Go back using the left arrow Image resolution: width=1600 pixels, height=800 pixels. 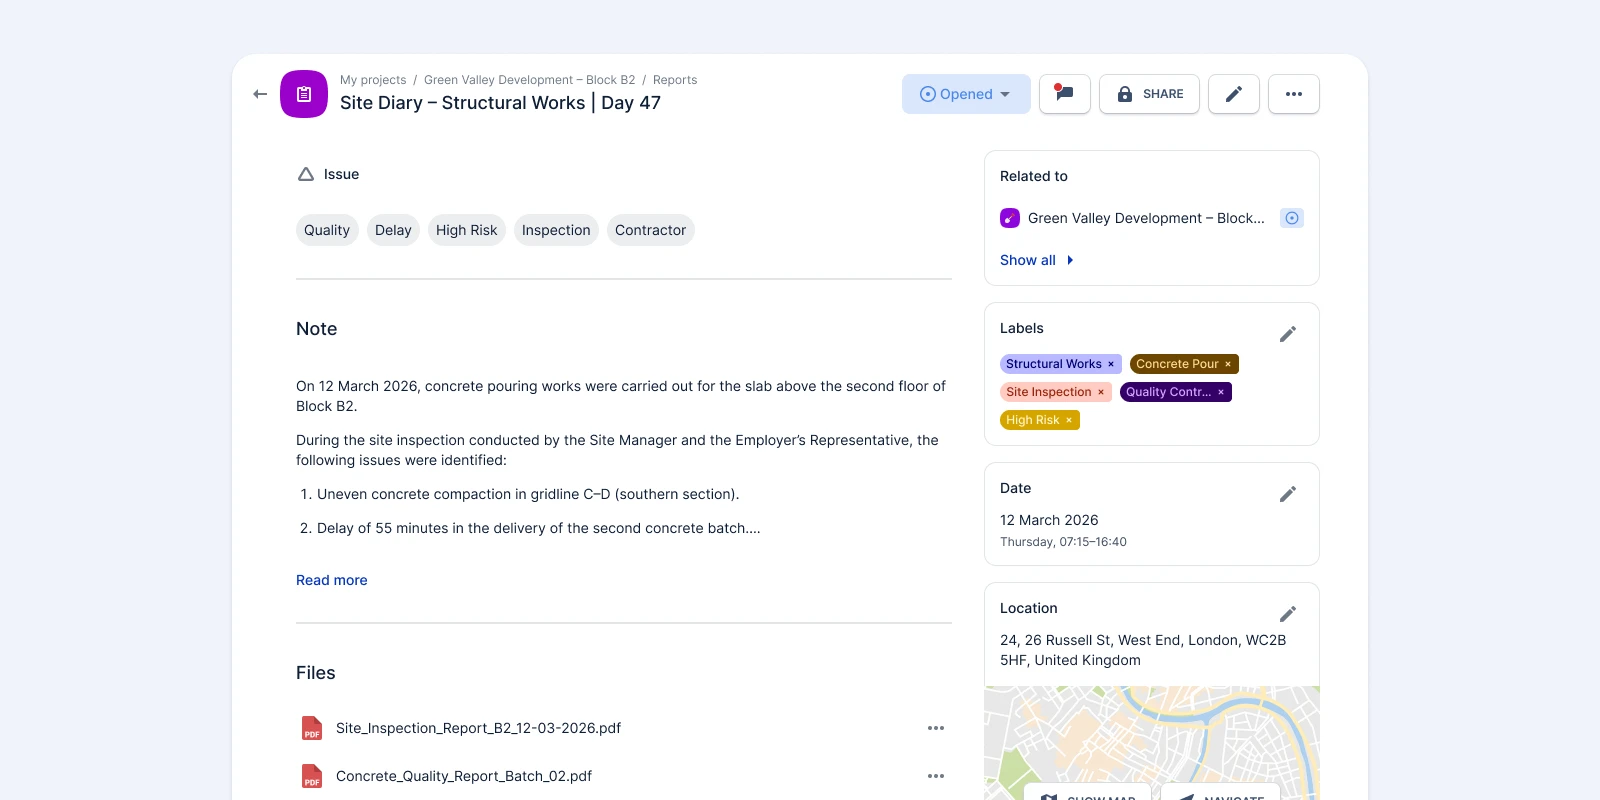coord(260,94)
